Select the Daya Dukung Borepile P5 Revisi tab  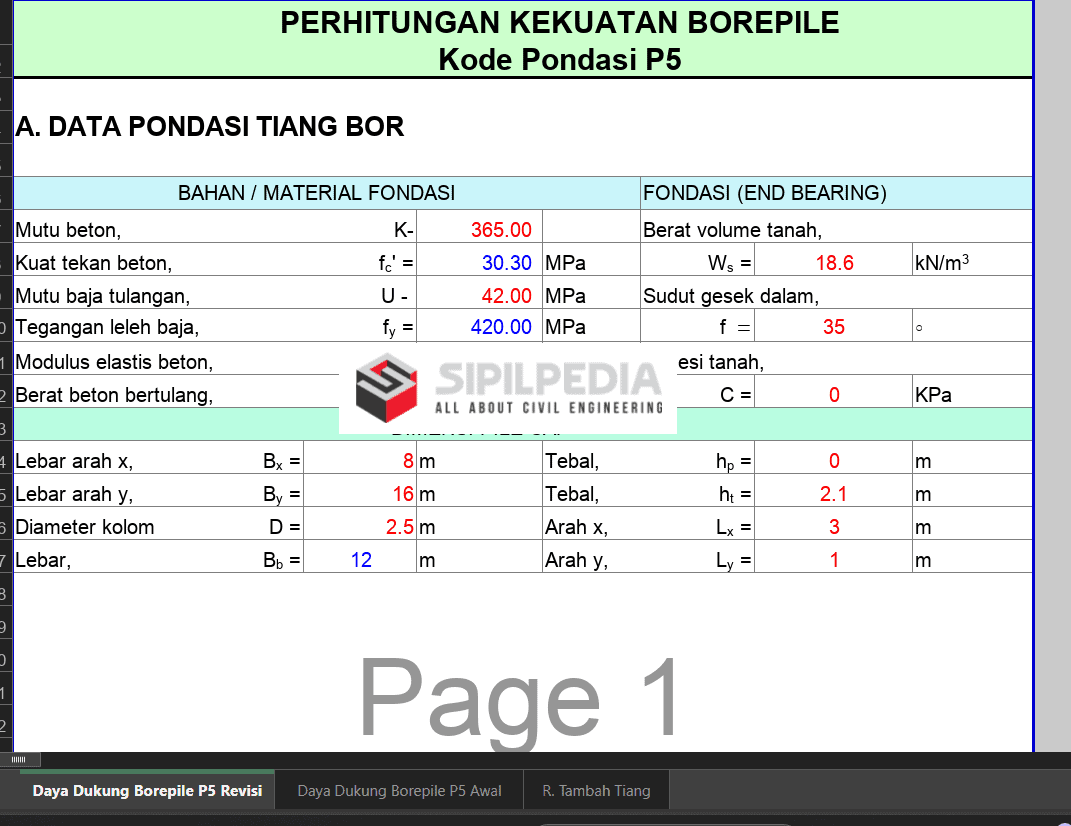(147, 791)
